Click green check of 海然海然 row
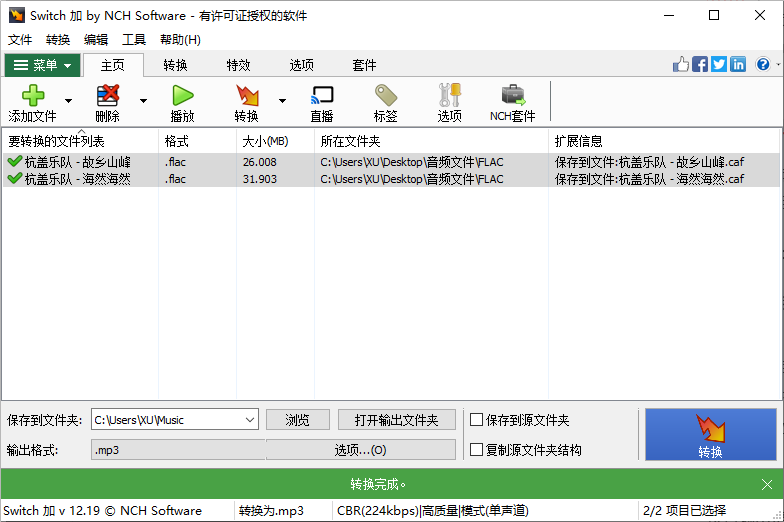784x522 pixels. tap(15, 178)
